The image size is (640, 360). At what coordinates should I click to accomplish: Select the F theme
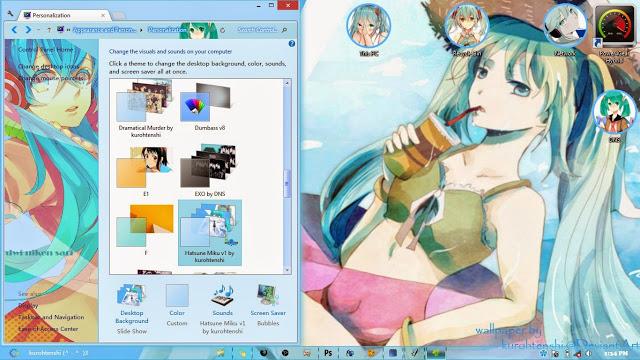click(146, 231)
